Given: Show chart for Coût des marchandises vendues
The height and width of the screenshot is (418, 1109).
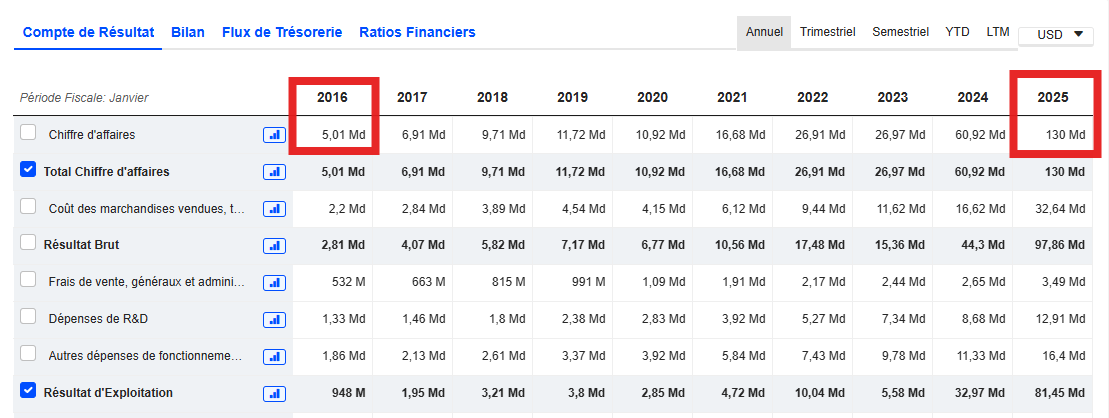Looking at the screenshot, I should (274, 208).
